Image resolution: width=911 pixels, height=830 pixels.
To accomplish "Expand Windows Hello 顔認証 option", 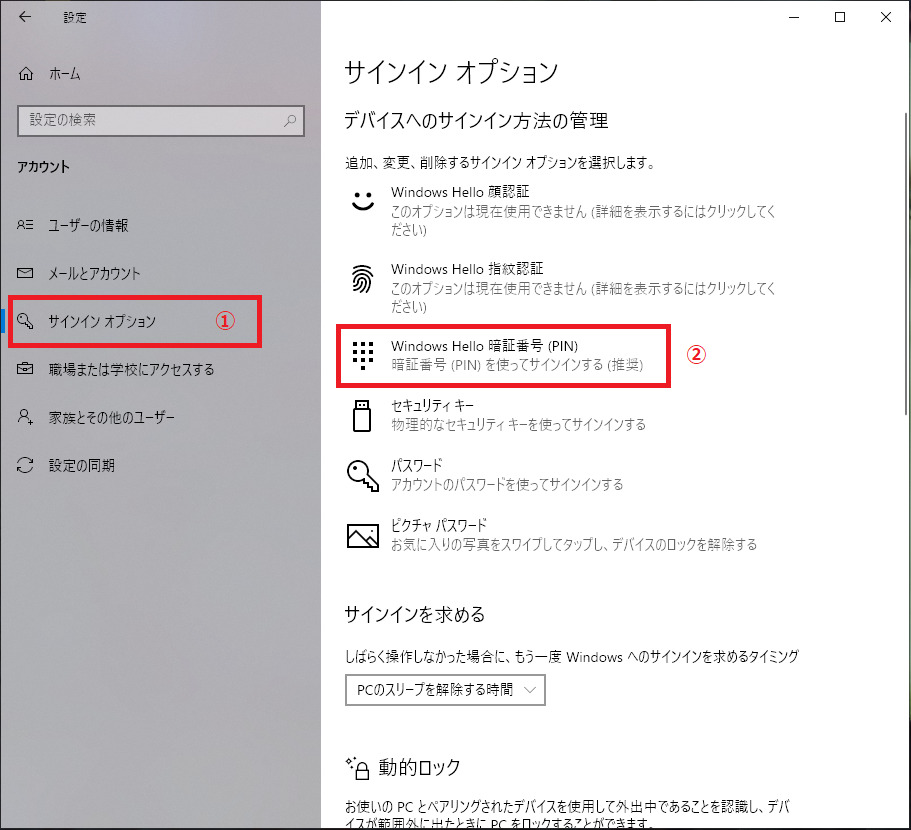I will click(x=564, y=210).
